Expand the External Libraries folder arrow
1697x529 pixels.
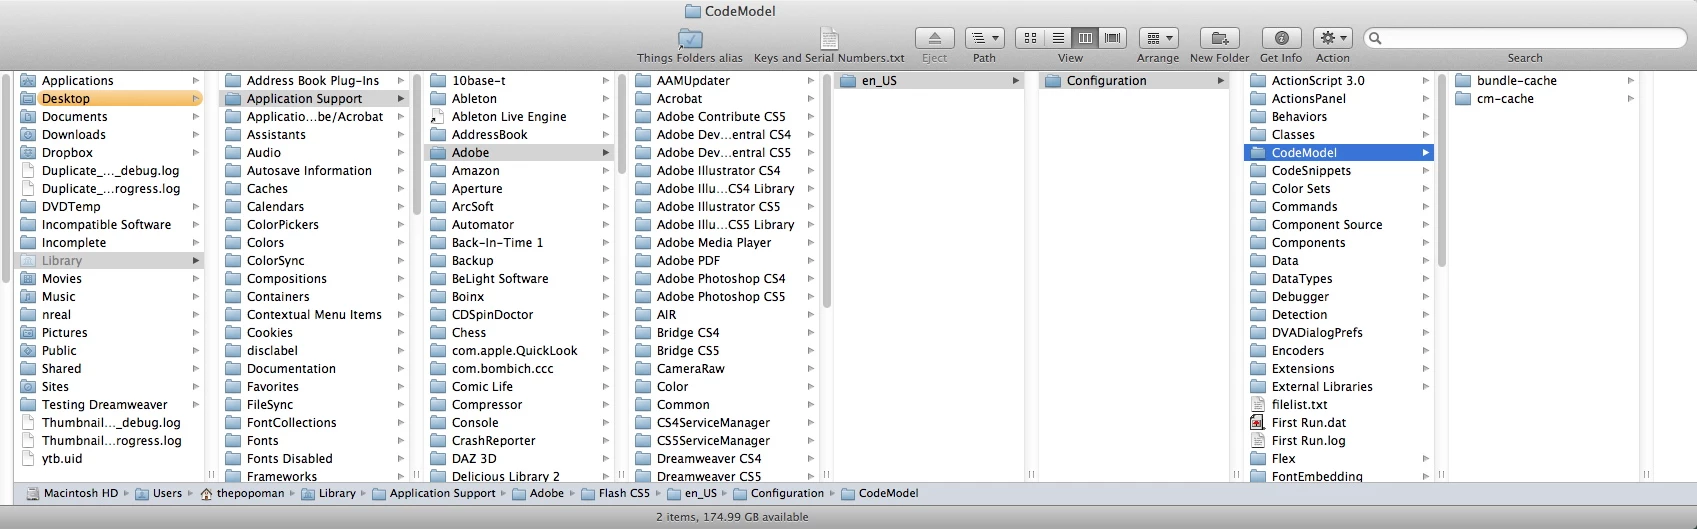[x=1425, y=387]
